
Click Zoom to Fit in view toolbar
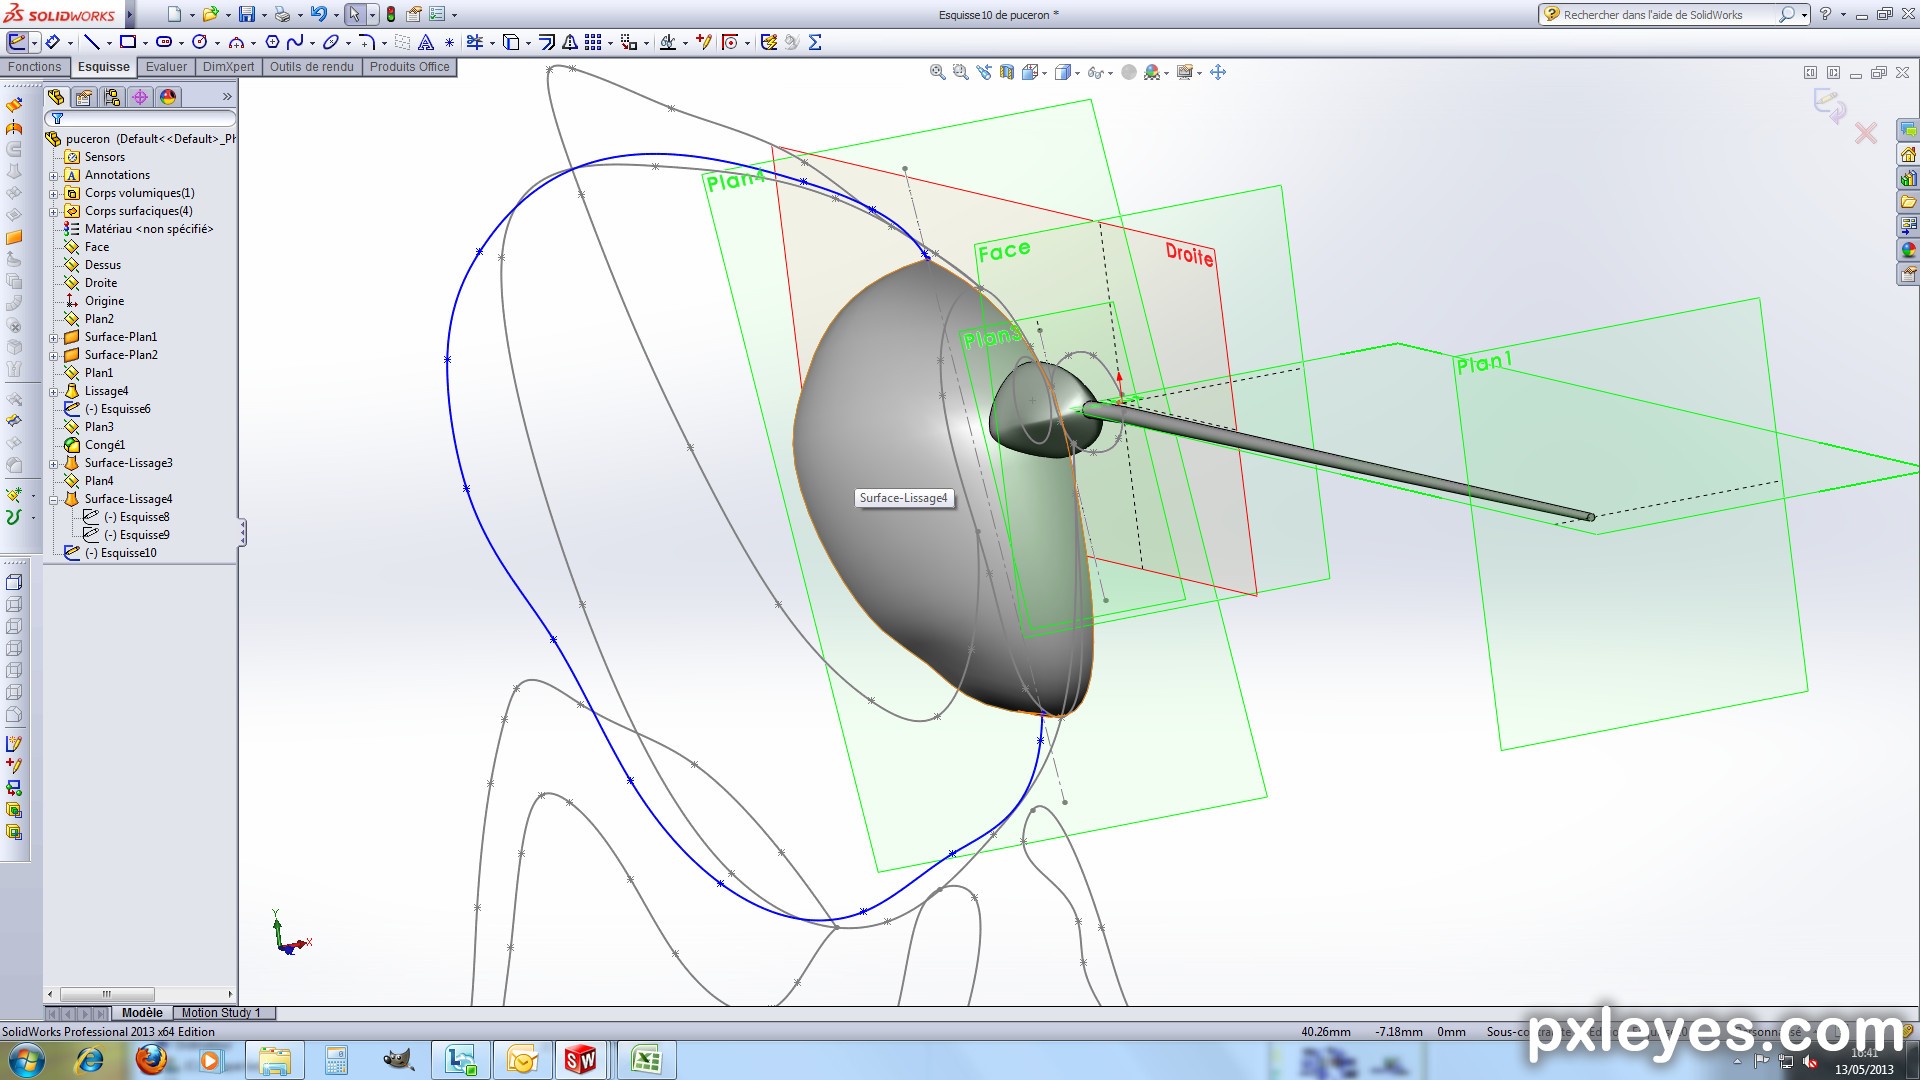(x=937, y=72)
